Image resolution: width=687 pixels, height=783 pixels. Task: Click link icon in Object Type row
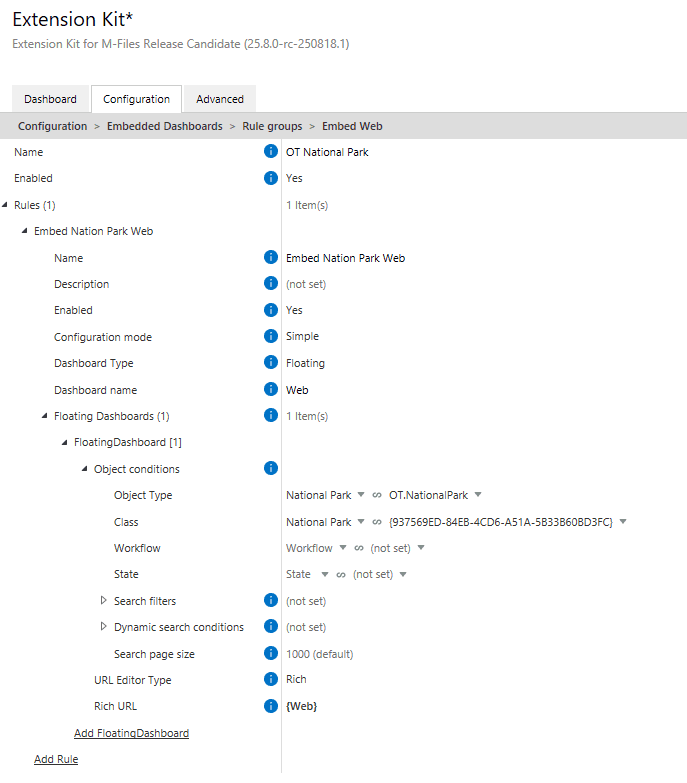point(377,495)
